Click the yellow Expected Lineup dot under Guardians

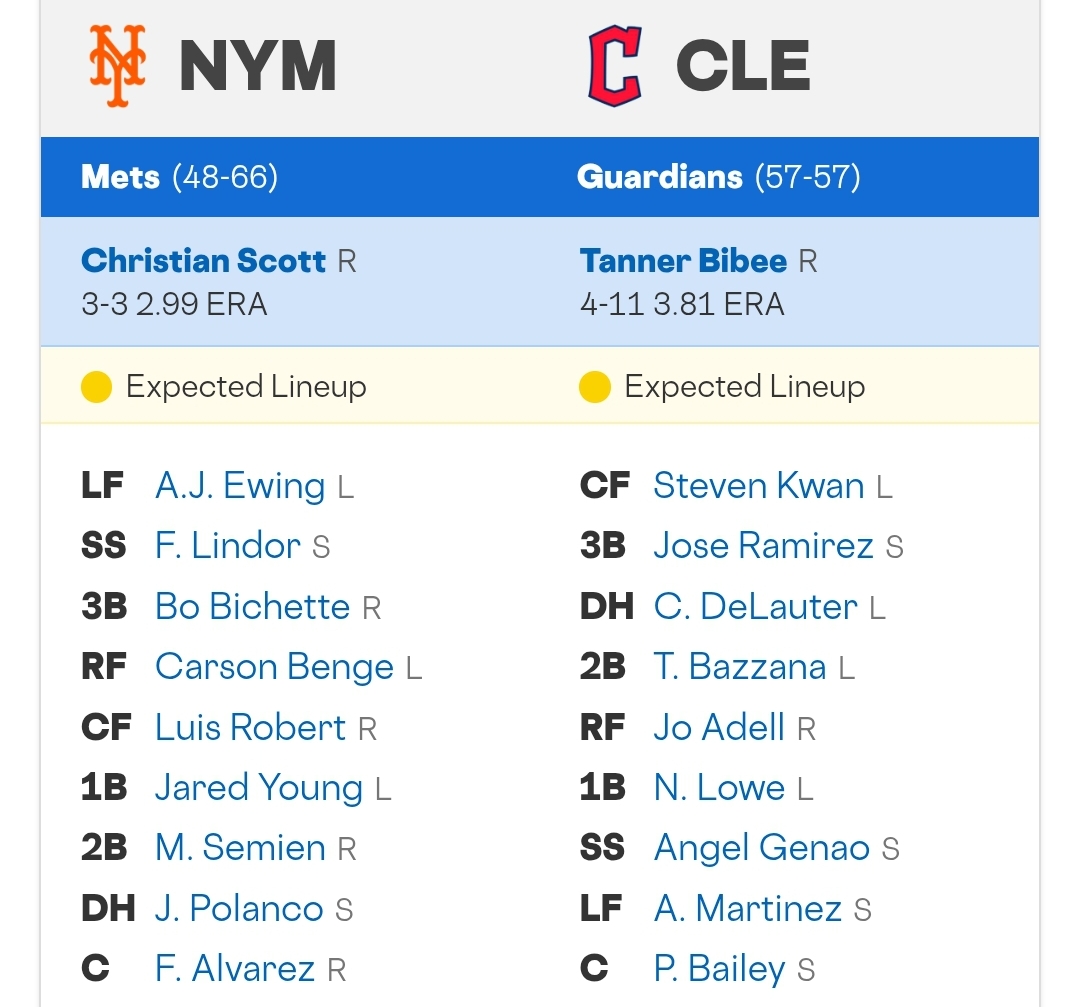click(595, 386)
